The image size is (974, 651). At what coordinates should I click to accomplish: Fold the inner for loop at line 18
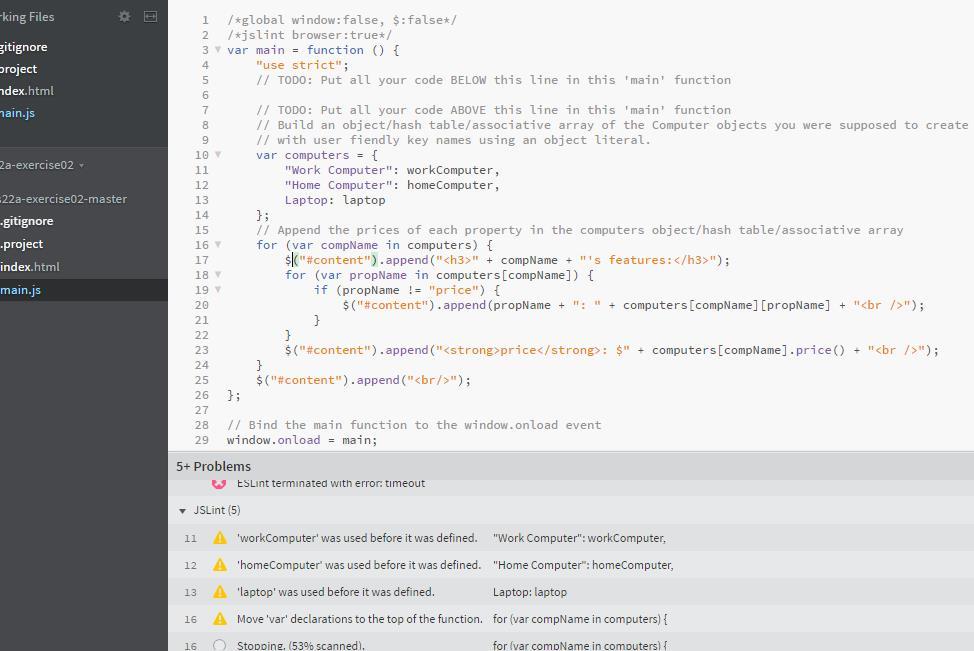(x=219, y=274)
